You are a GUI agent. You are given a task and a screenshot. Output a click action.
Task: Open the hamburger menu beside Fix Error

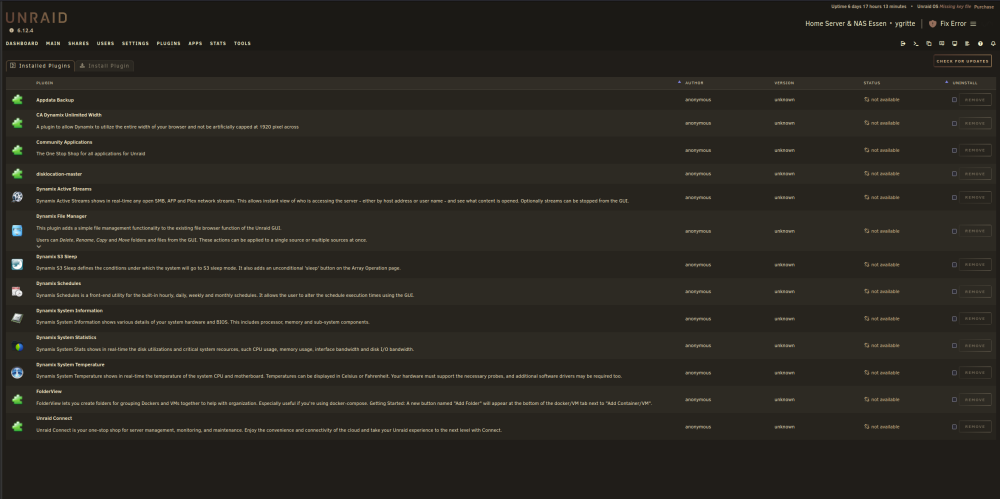point(973,24)
